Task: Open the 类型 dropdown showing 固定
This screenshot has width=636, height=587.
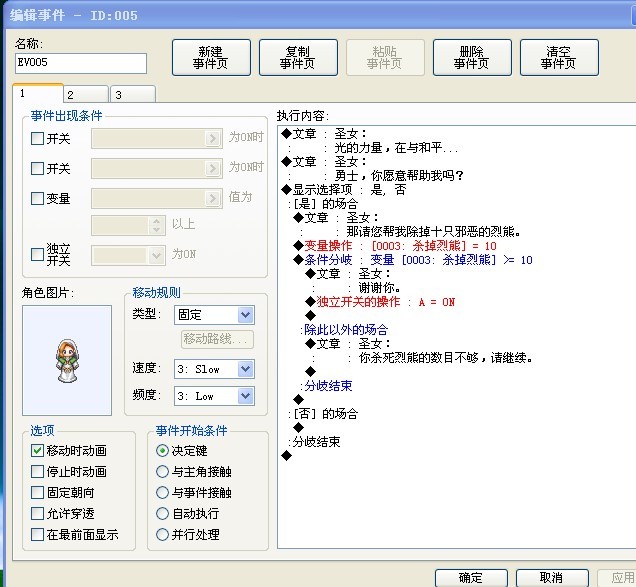Action: (214, 315)
